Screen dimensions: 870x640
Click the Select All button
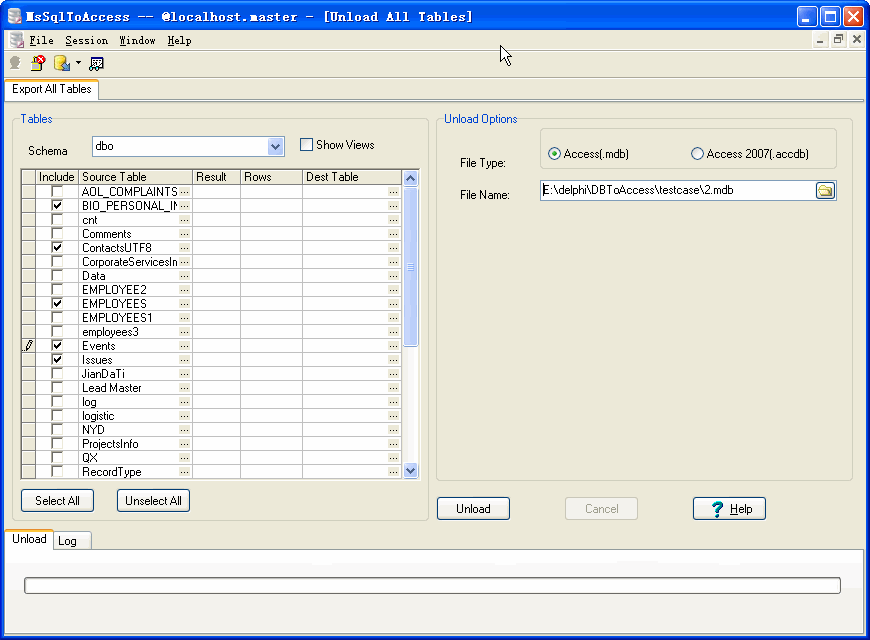(57, 501)
